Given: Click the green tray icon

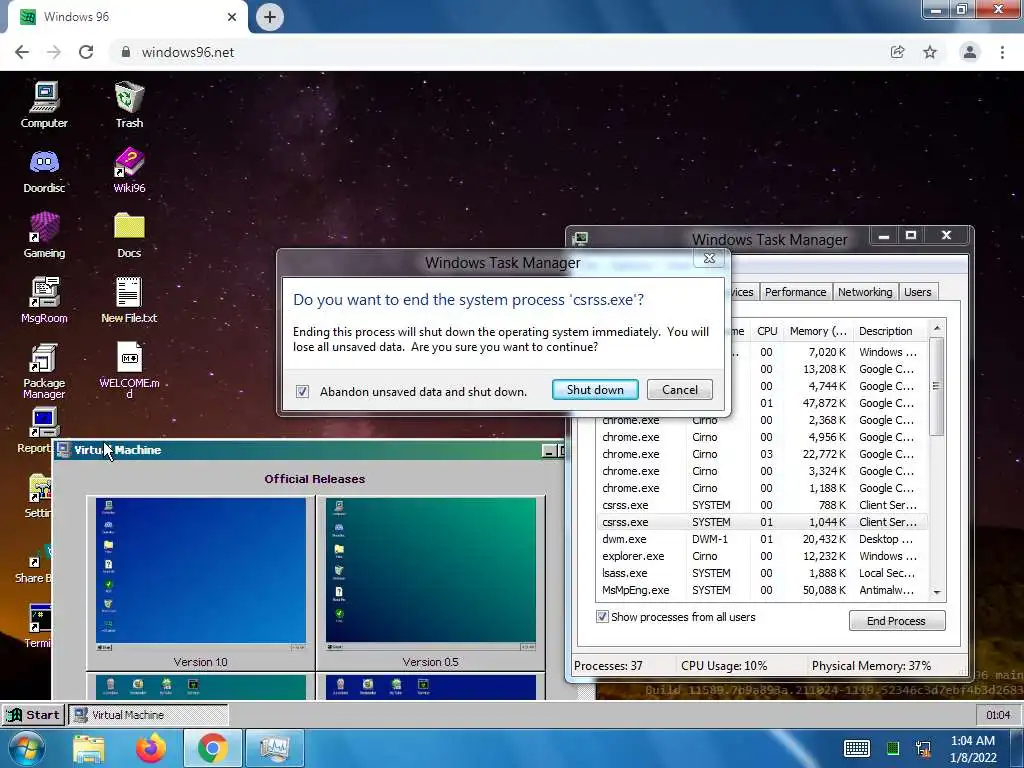Looking at the screenshot, I should [893, 748].
